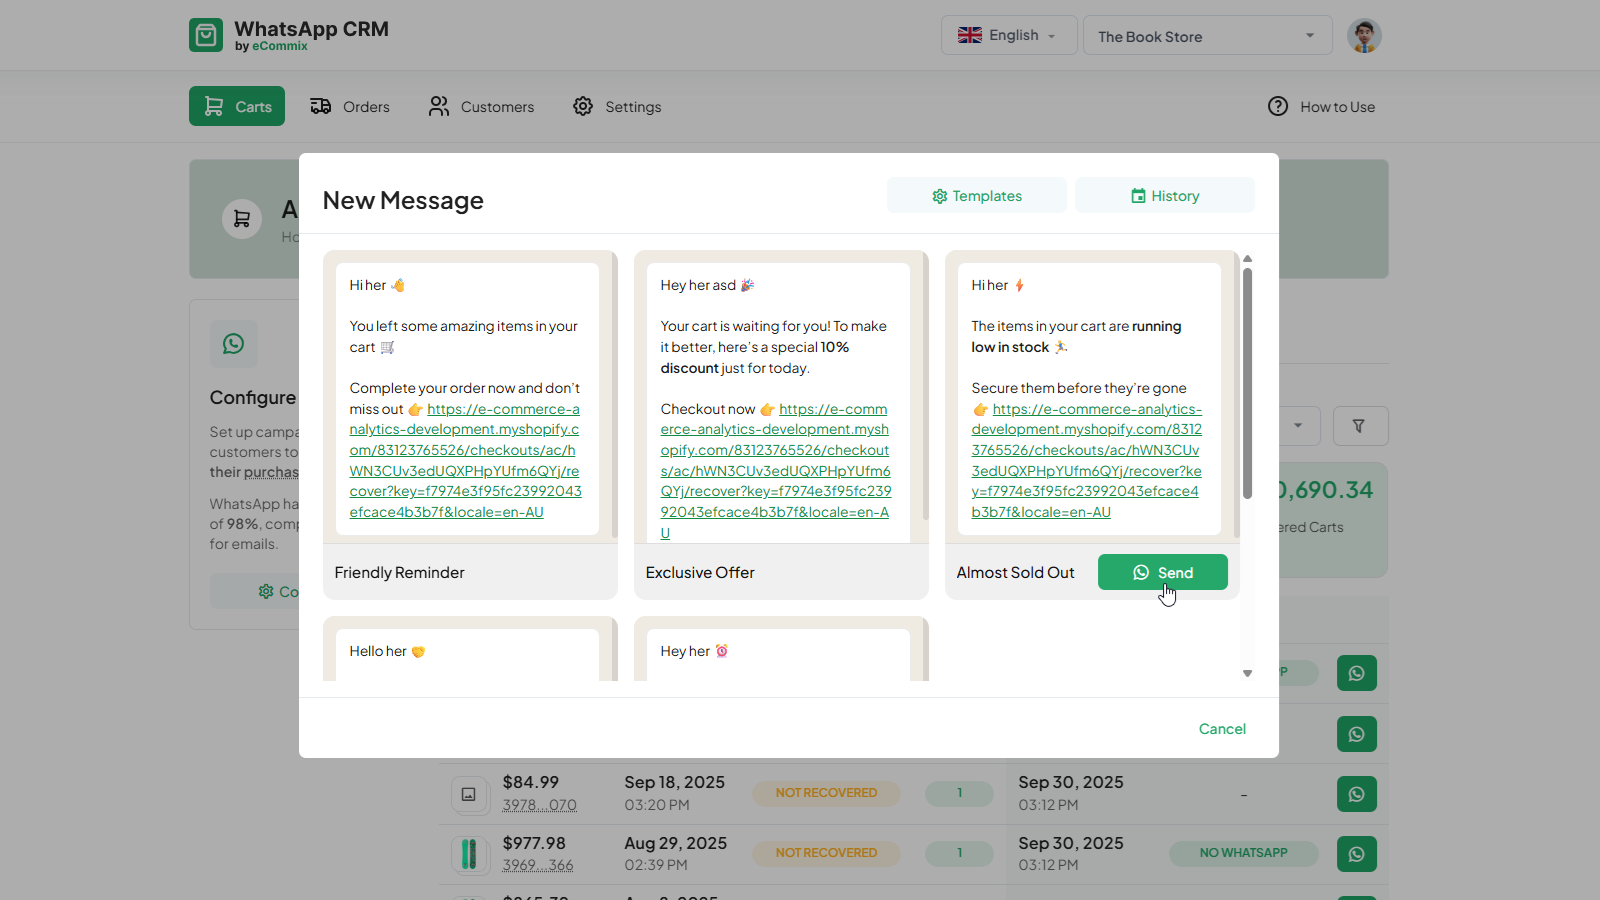Open the English language dropdown
Image resolution: width=1600 pixels, height=900 pixels.
[1008, 35]
